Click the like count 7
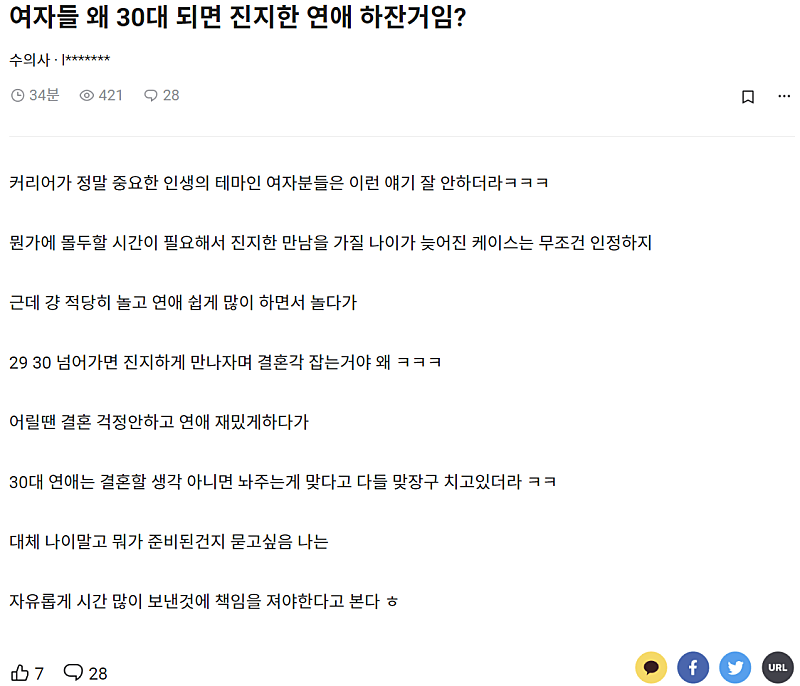800x686 pixels. click(x=39, y=673)
